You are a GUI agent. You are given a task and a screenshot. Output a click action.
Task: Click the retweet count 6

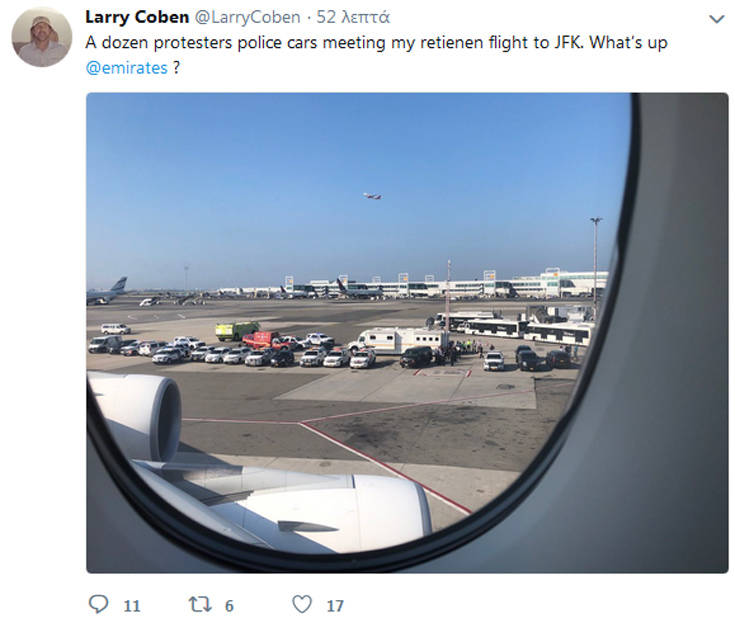tap(229, 605)
